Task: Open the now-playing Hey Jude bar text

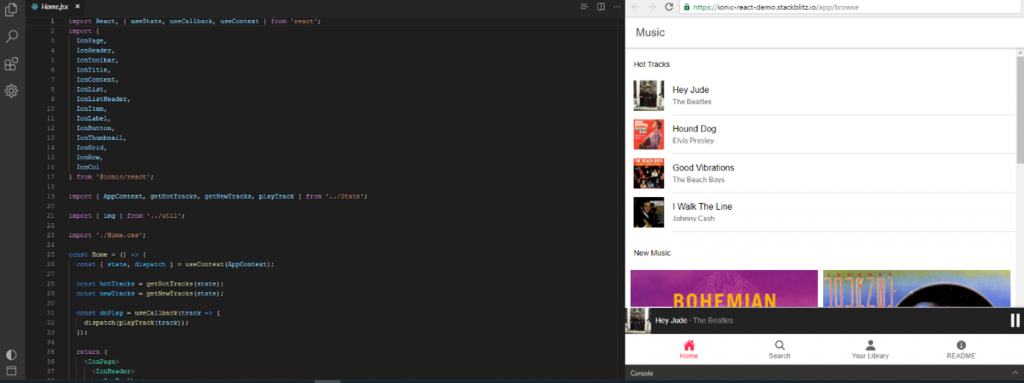Action: (x=694, y=321)
